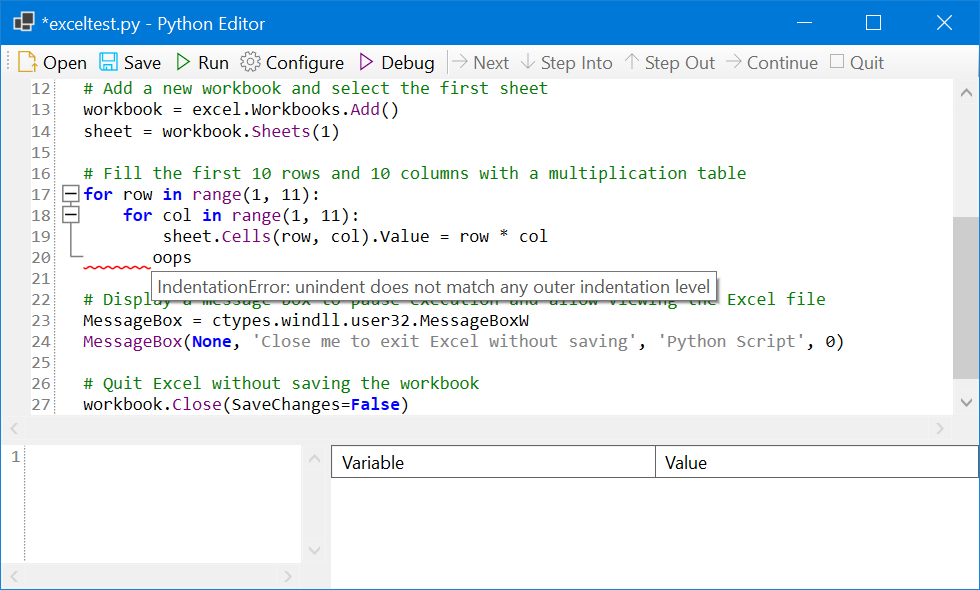Click inside the output console line 1
The height and width of the screenshot is (590, 980).
pyautogui.click(x=162, y=457)
